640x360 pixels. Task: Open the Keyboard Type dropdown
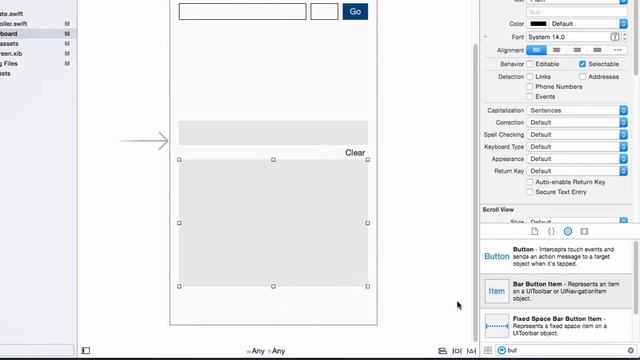point(577,147)
